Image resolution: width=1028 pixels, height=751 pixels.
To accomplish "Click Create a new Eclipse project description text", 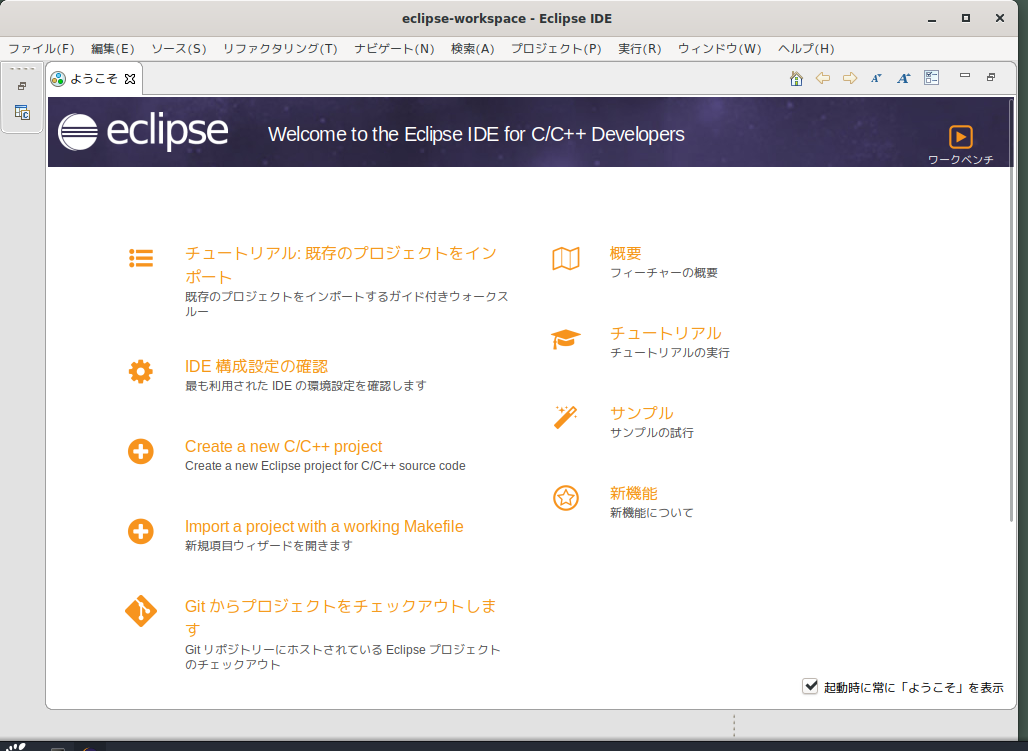I will (x=325, y=466).
